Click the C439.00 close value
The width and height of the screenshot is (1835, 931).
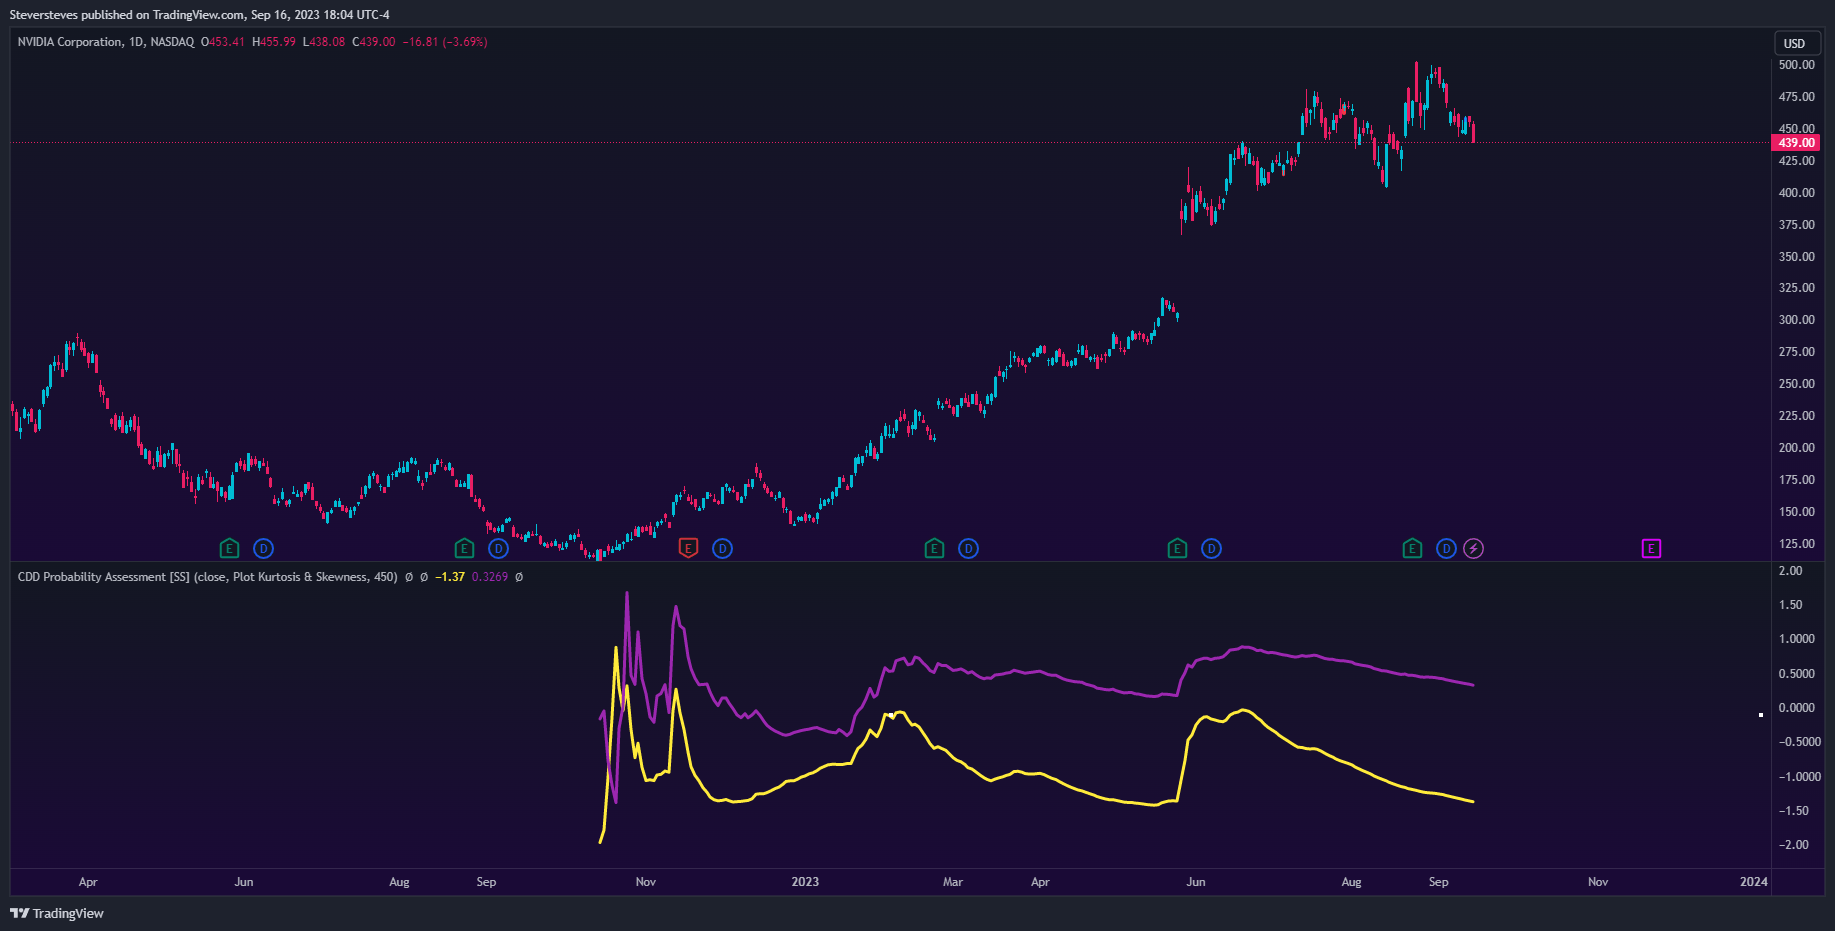point(374,42)
